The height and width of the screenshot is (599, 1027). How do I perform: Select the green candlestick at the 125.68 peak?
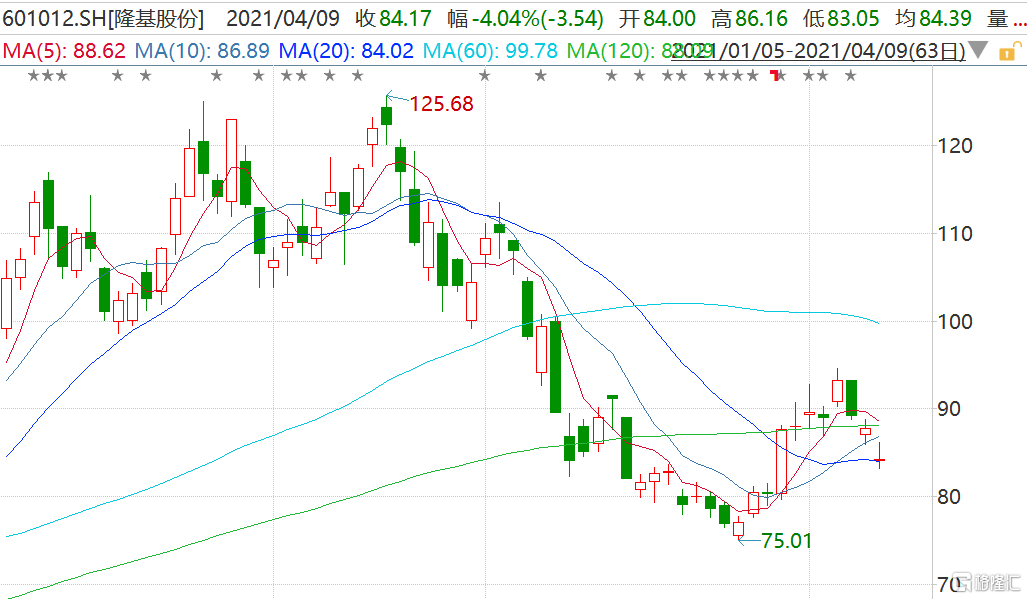tap(386, 117)
